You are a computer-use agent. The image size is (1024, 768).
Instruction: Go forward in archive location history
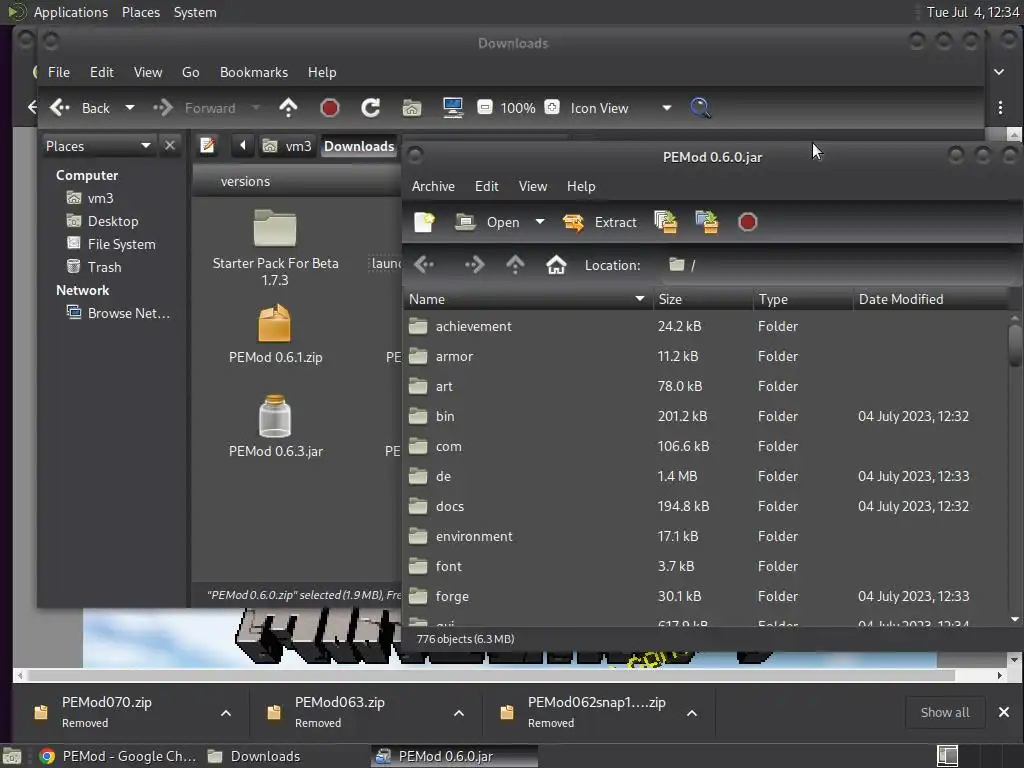point(475,264)
